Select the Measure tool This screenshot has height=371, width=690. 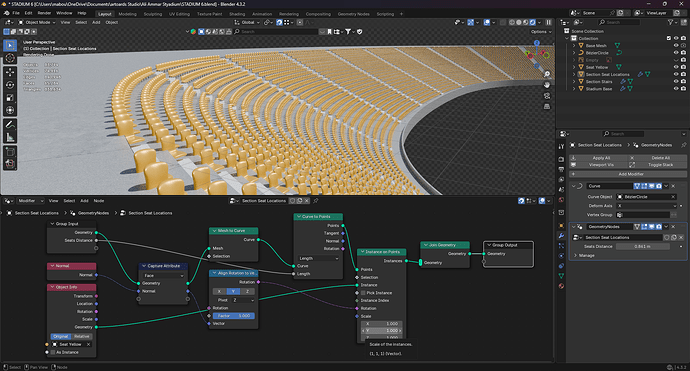(x=10, y=138)
